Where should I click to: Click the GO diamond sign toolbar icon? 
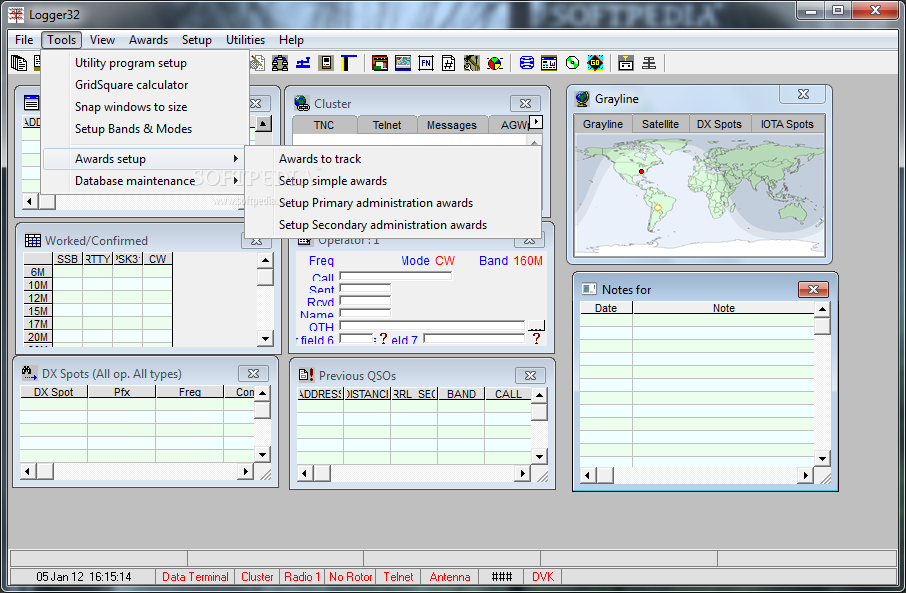tap(595, 63)
